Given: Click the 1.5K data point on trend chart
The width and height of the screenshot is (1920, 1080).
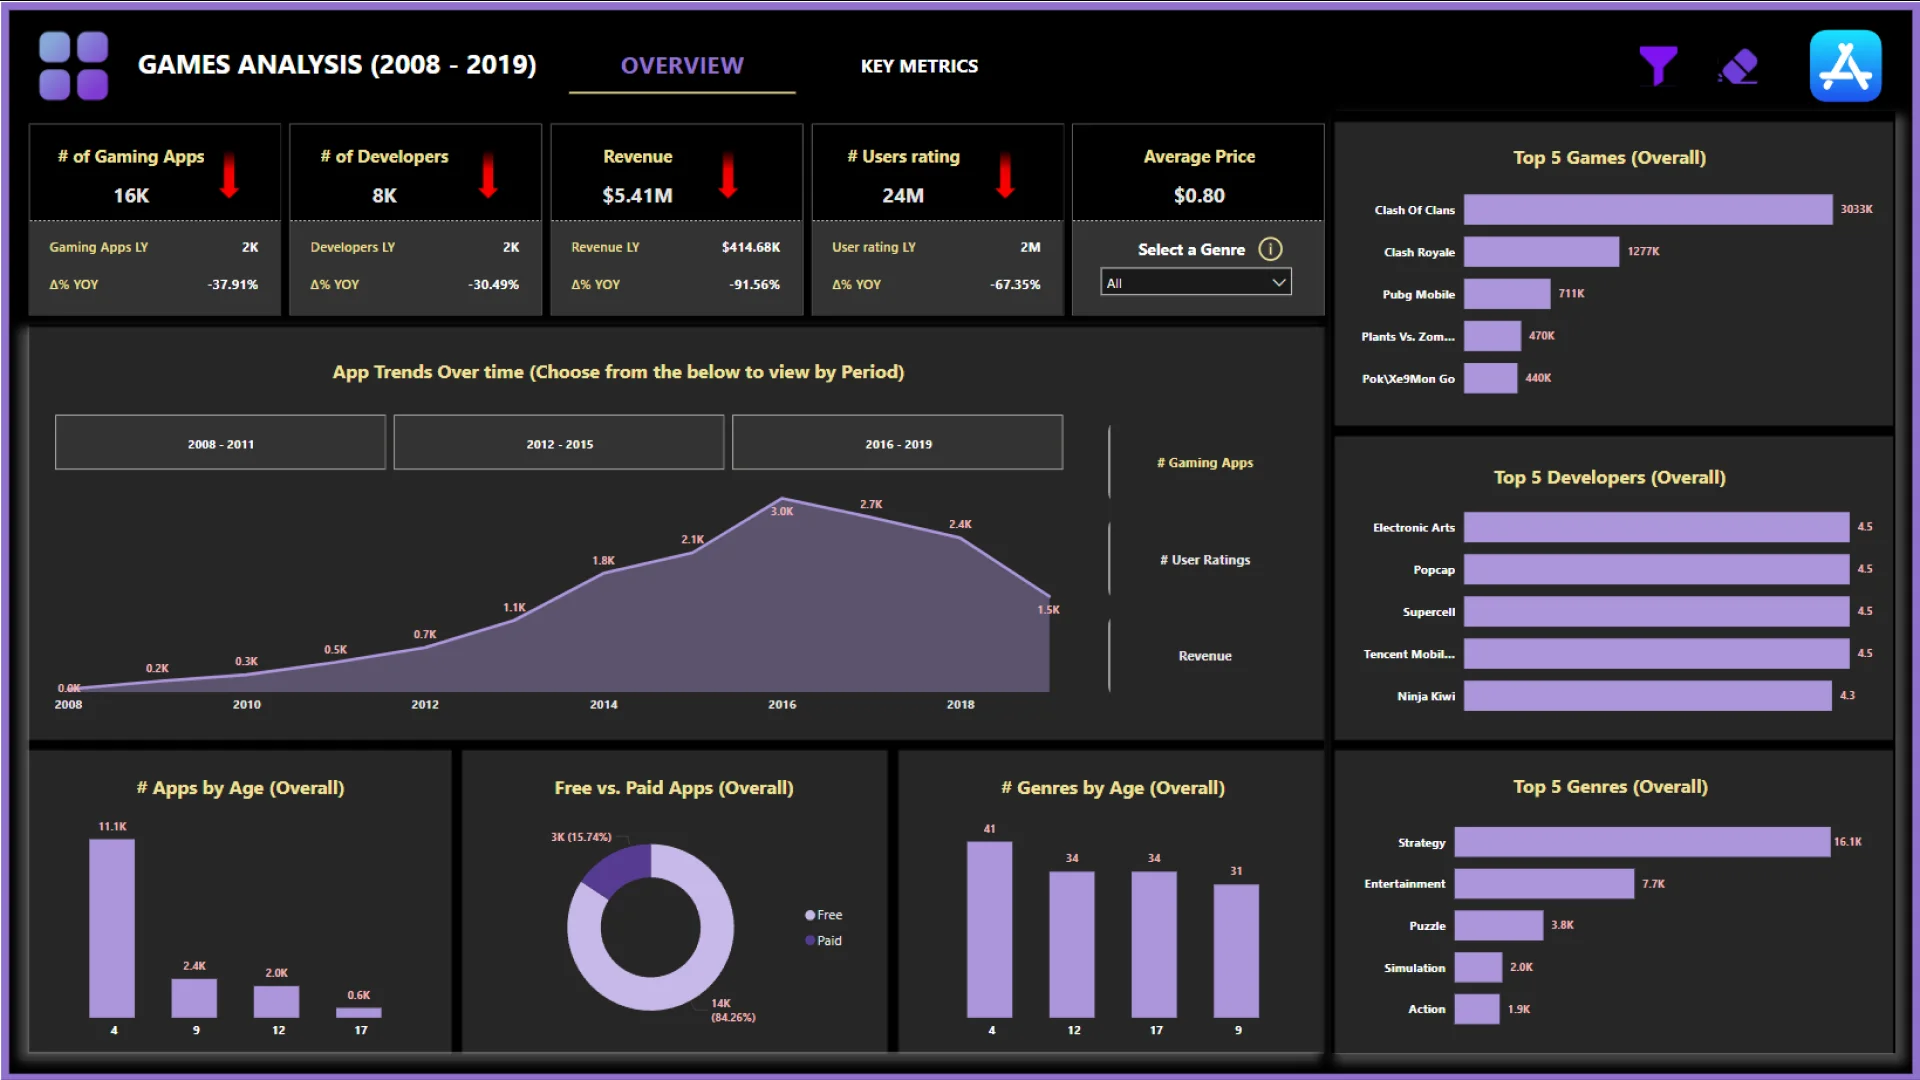Looking at the screenshot, I should click(1049, 597).
